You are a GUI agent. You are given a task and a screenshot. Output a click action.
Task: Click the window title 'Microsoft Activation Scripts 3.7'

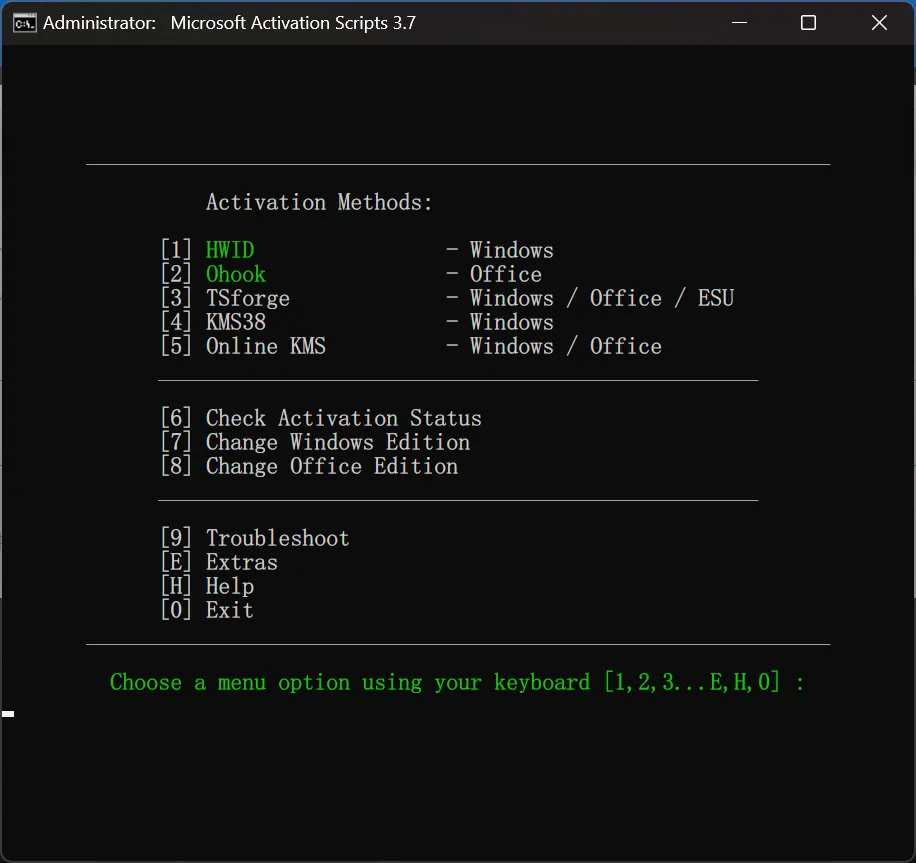tap(293, 23)
